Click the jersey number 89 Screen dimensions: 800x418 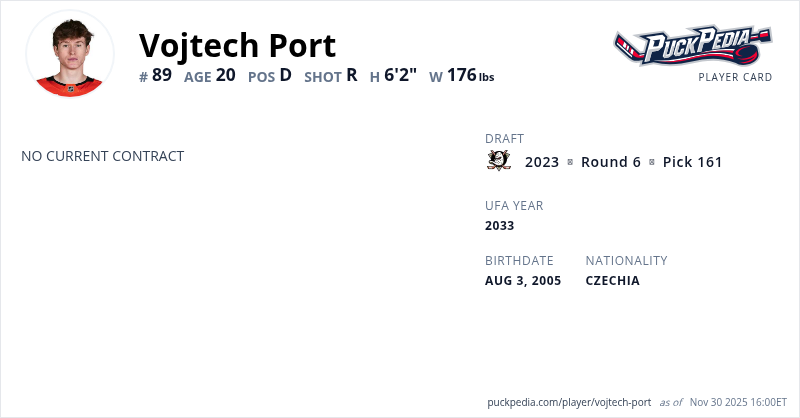tap(156, 75)
